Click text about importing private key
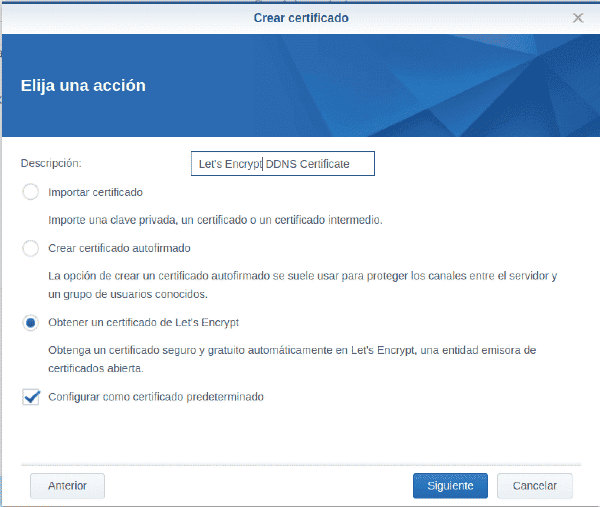Viewport: 600px width, 507px height. pos(215,220)
